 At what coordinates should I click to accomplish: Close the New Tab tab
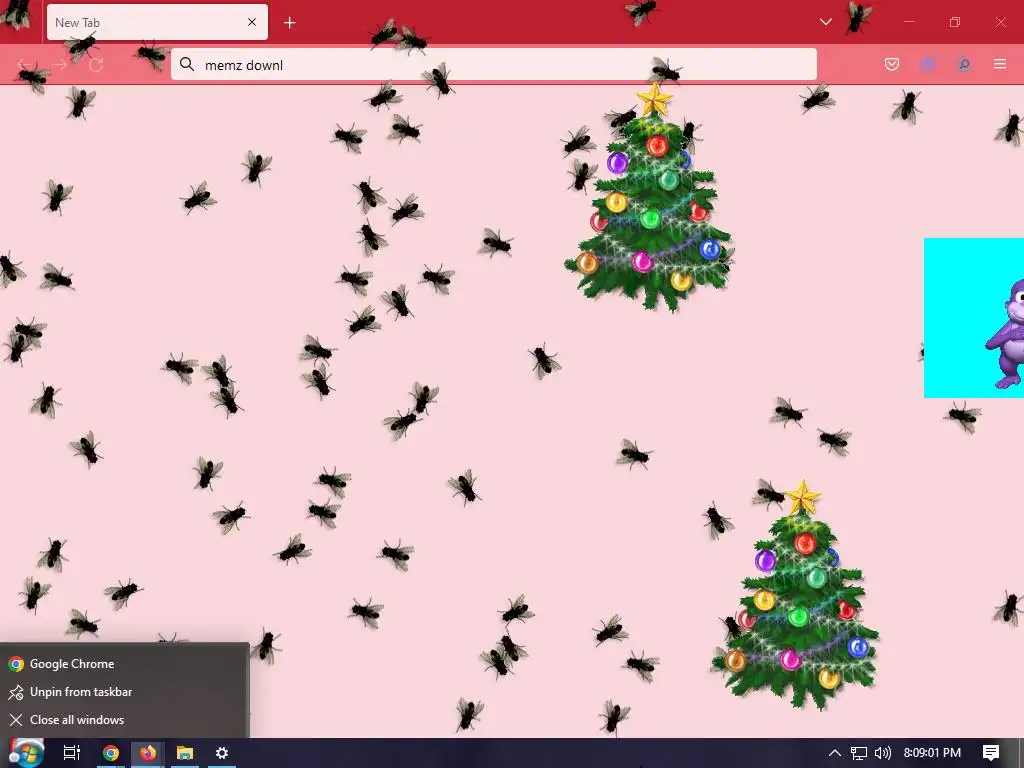[x=252, y=22]
